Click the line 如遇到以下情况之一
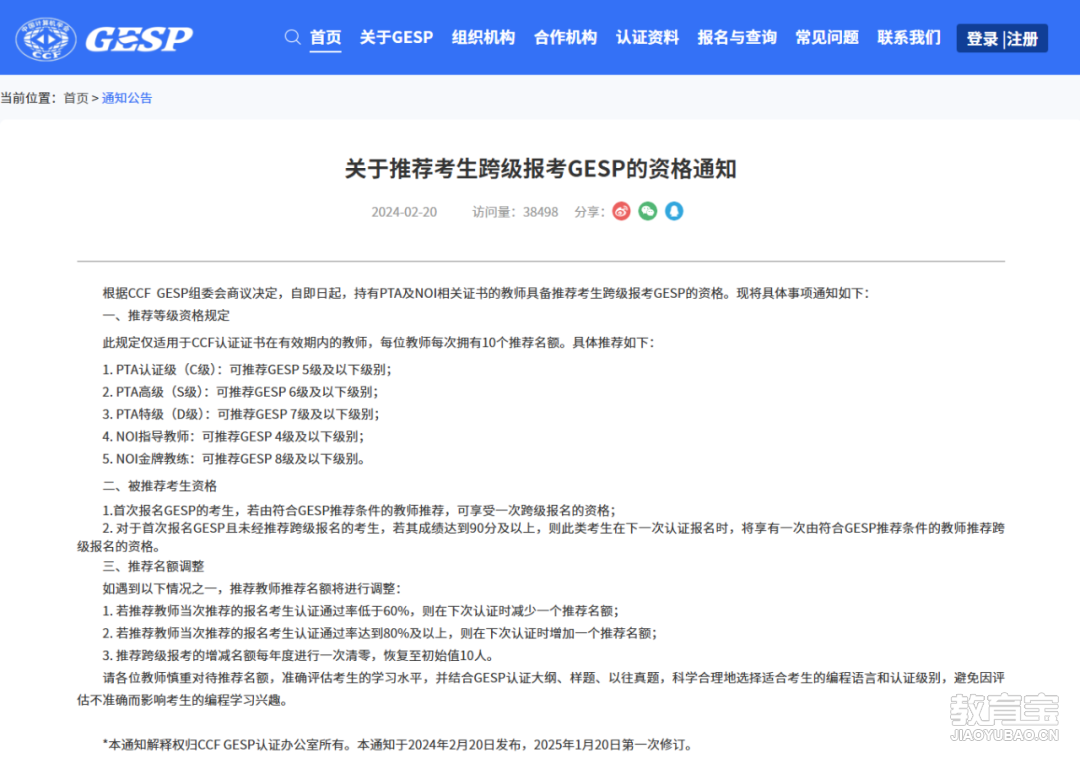 [x=251, y=588]
